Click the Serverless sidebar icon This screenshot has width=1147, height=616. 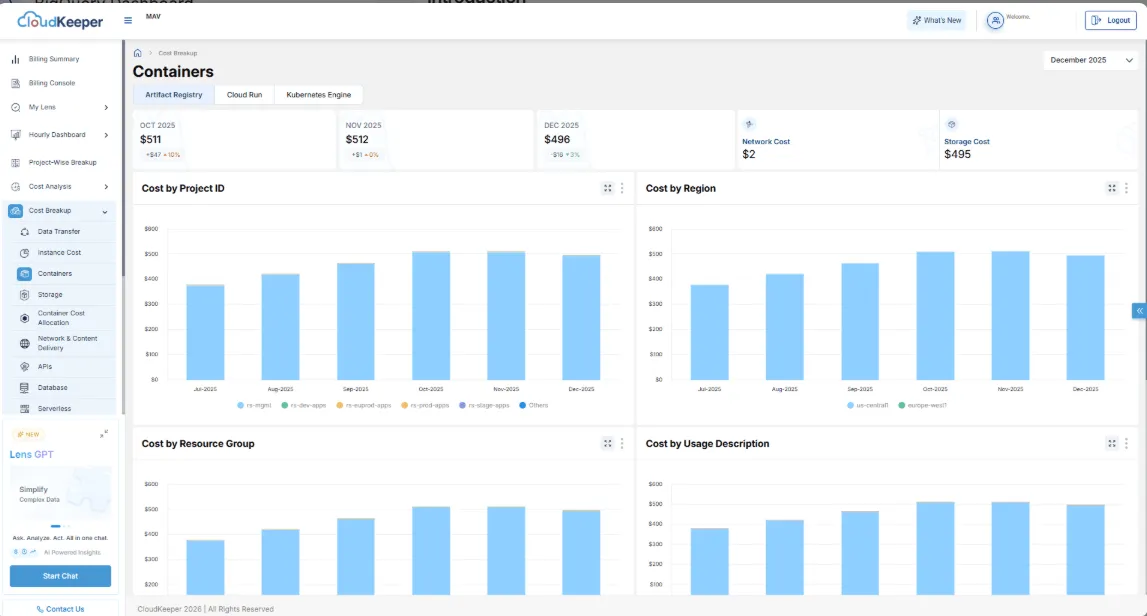tap(24, 409)
